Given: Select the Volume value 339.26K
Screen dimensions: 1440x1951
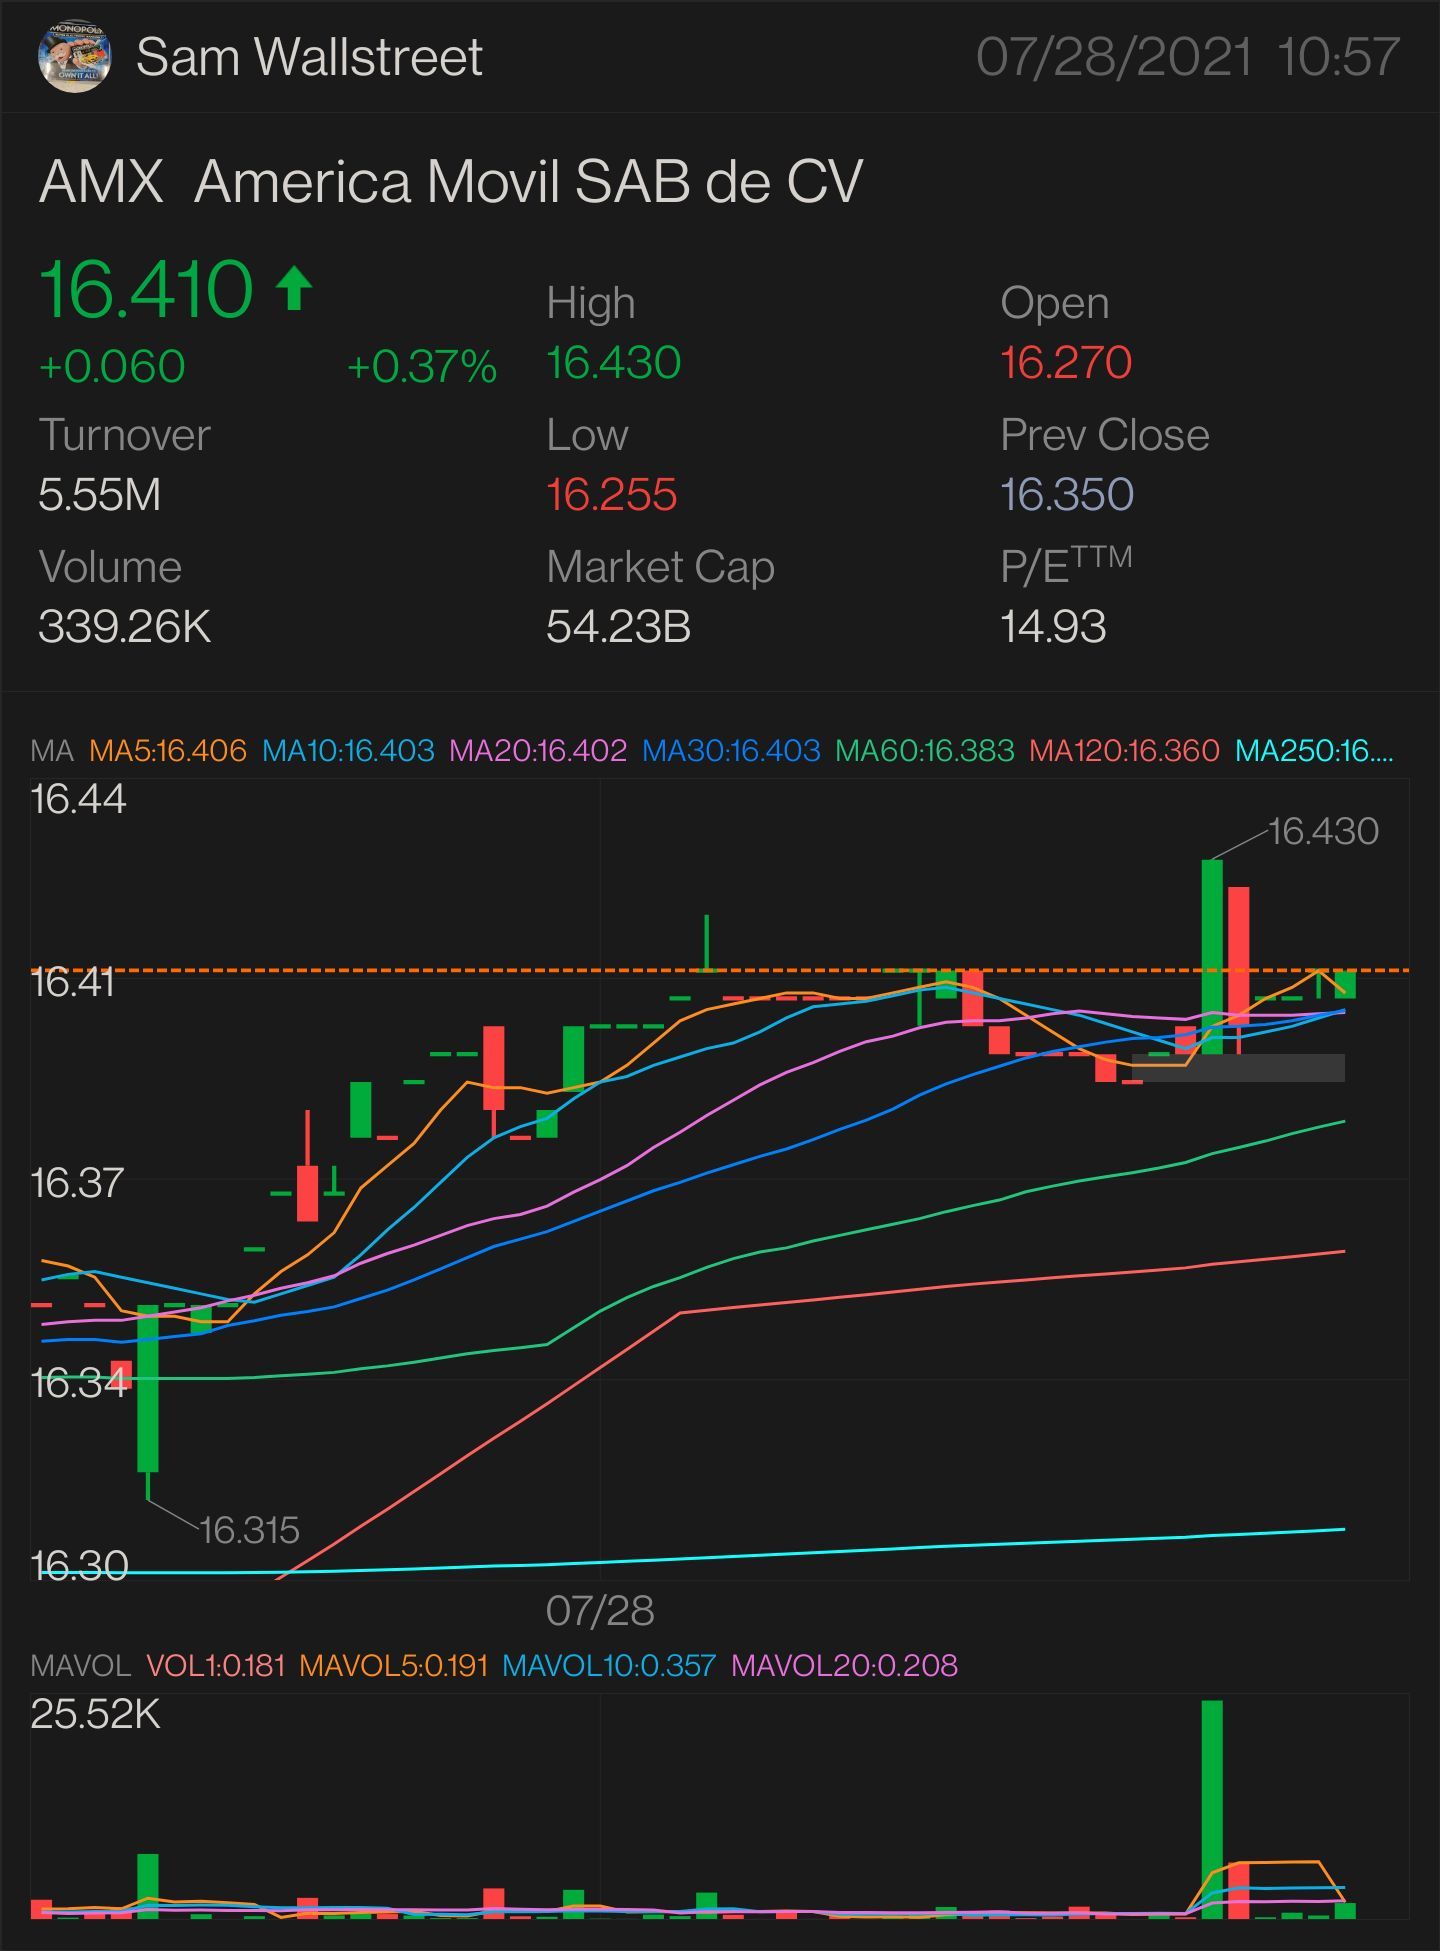Looking at the screenshot, I should (124, 627).
